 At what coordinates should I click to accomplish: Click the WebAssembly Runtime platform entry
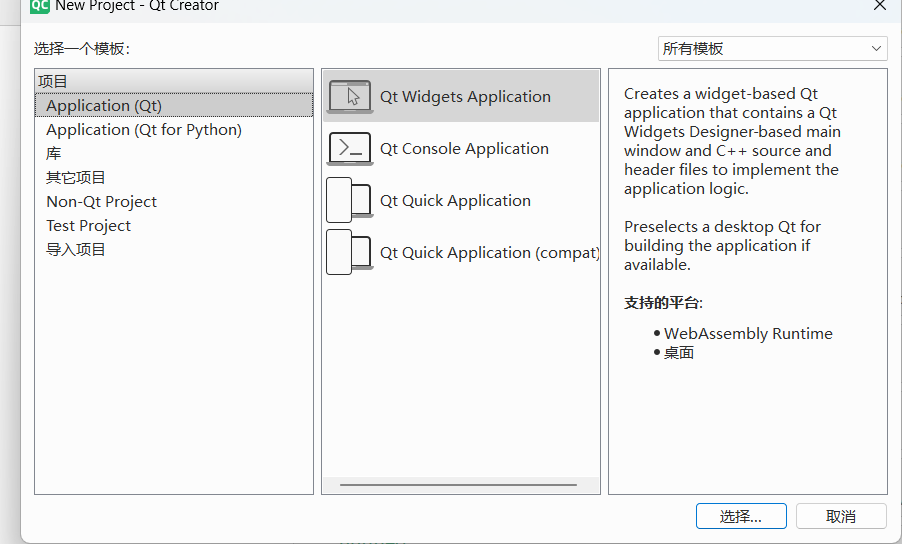pos(748,334)
